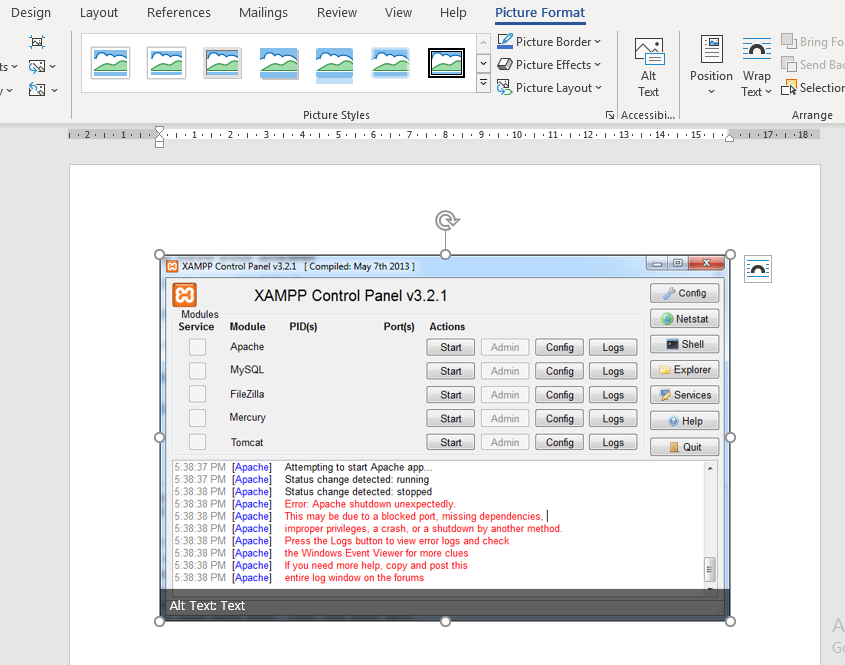Expand the full Picture Styles gallery
Image resolution: width=845 pixels, height=665 pixels.
(483, 83)
